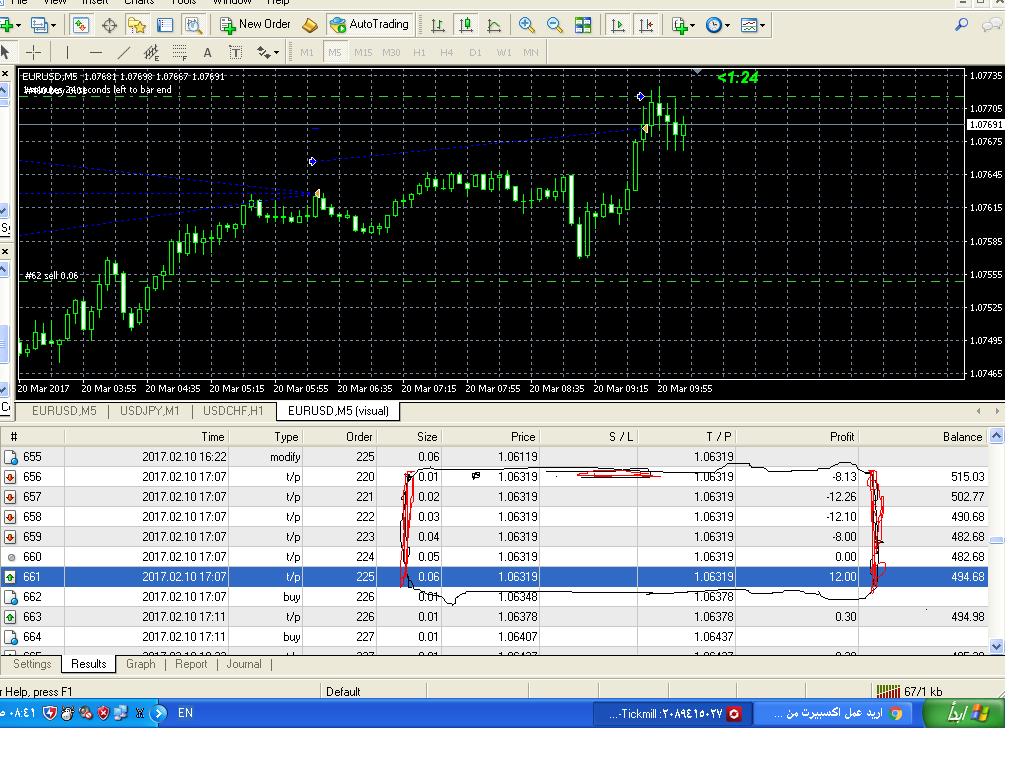Open the Windows Start button
1024x768 pixels.
pyautogui.click(x=963, y=713)
